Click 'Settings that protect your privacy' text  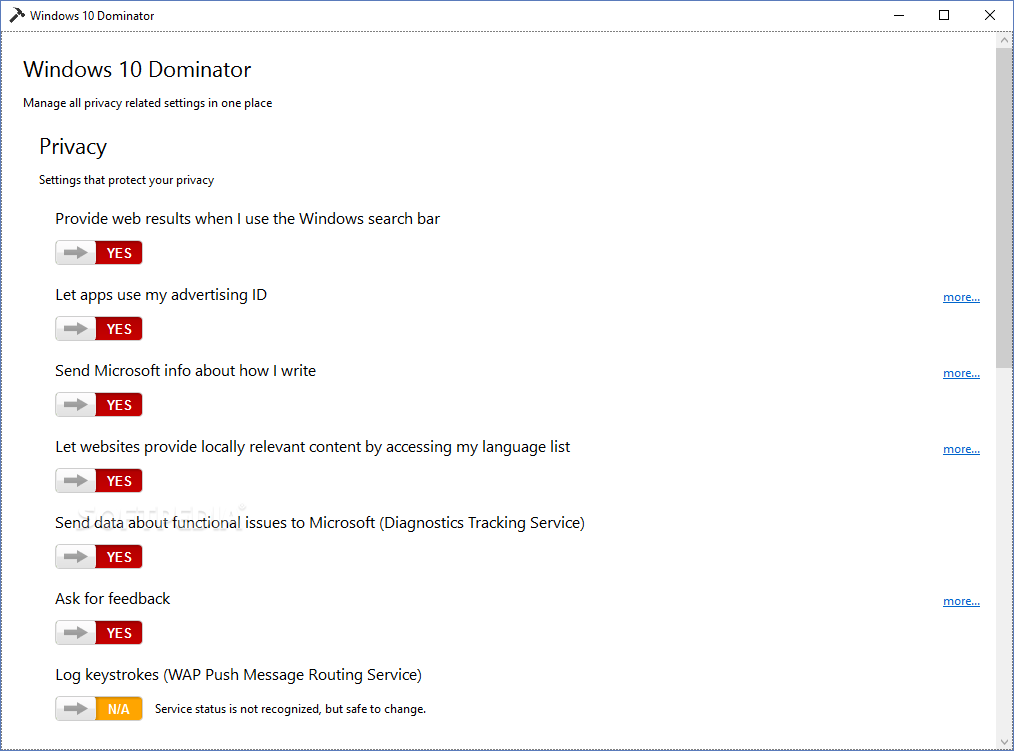pyautogui.click(x=126, y=180)
